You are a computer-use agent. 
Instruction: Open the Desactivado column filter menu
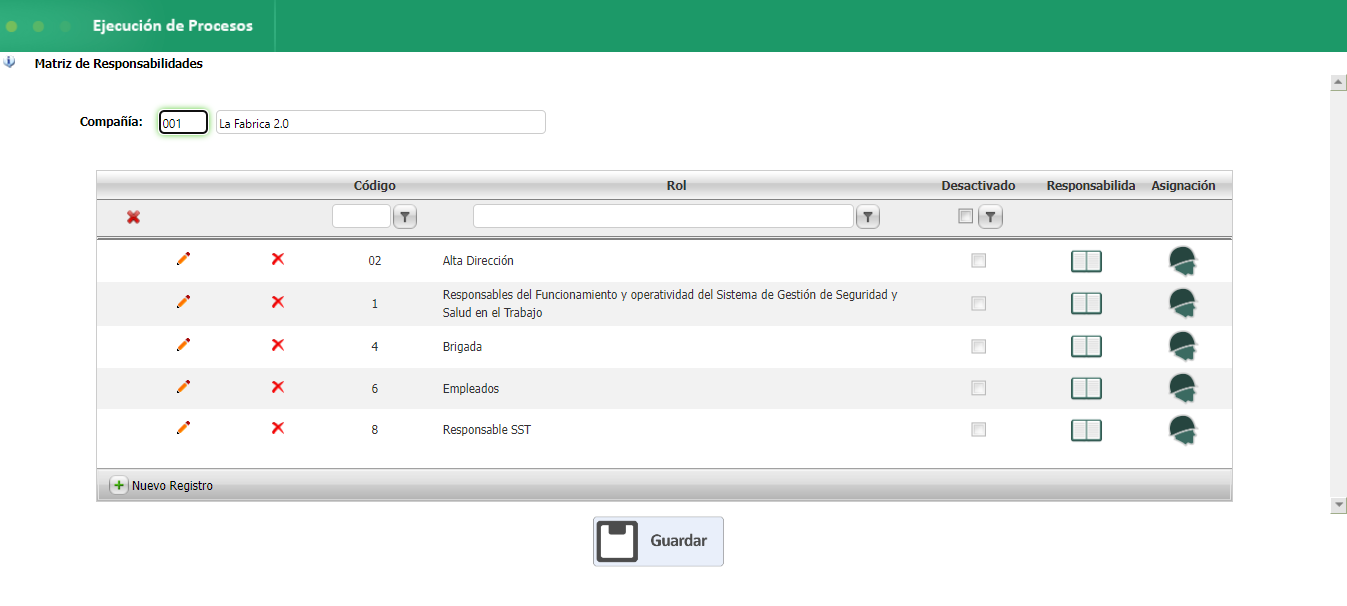(x=990, y=217)
